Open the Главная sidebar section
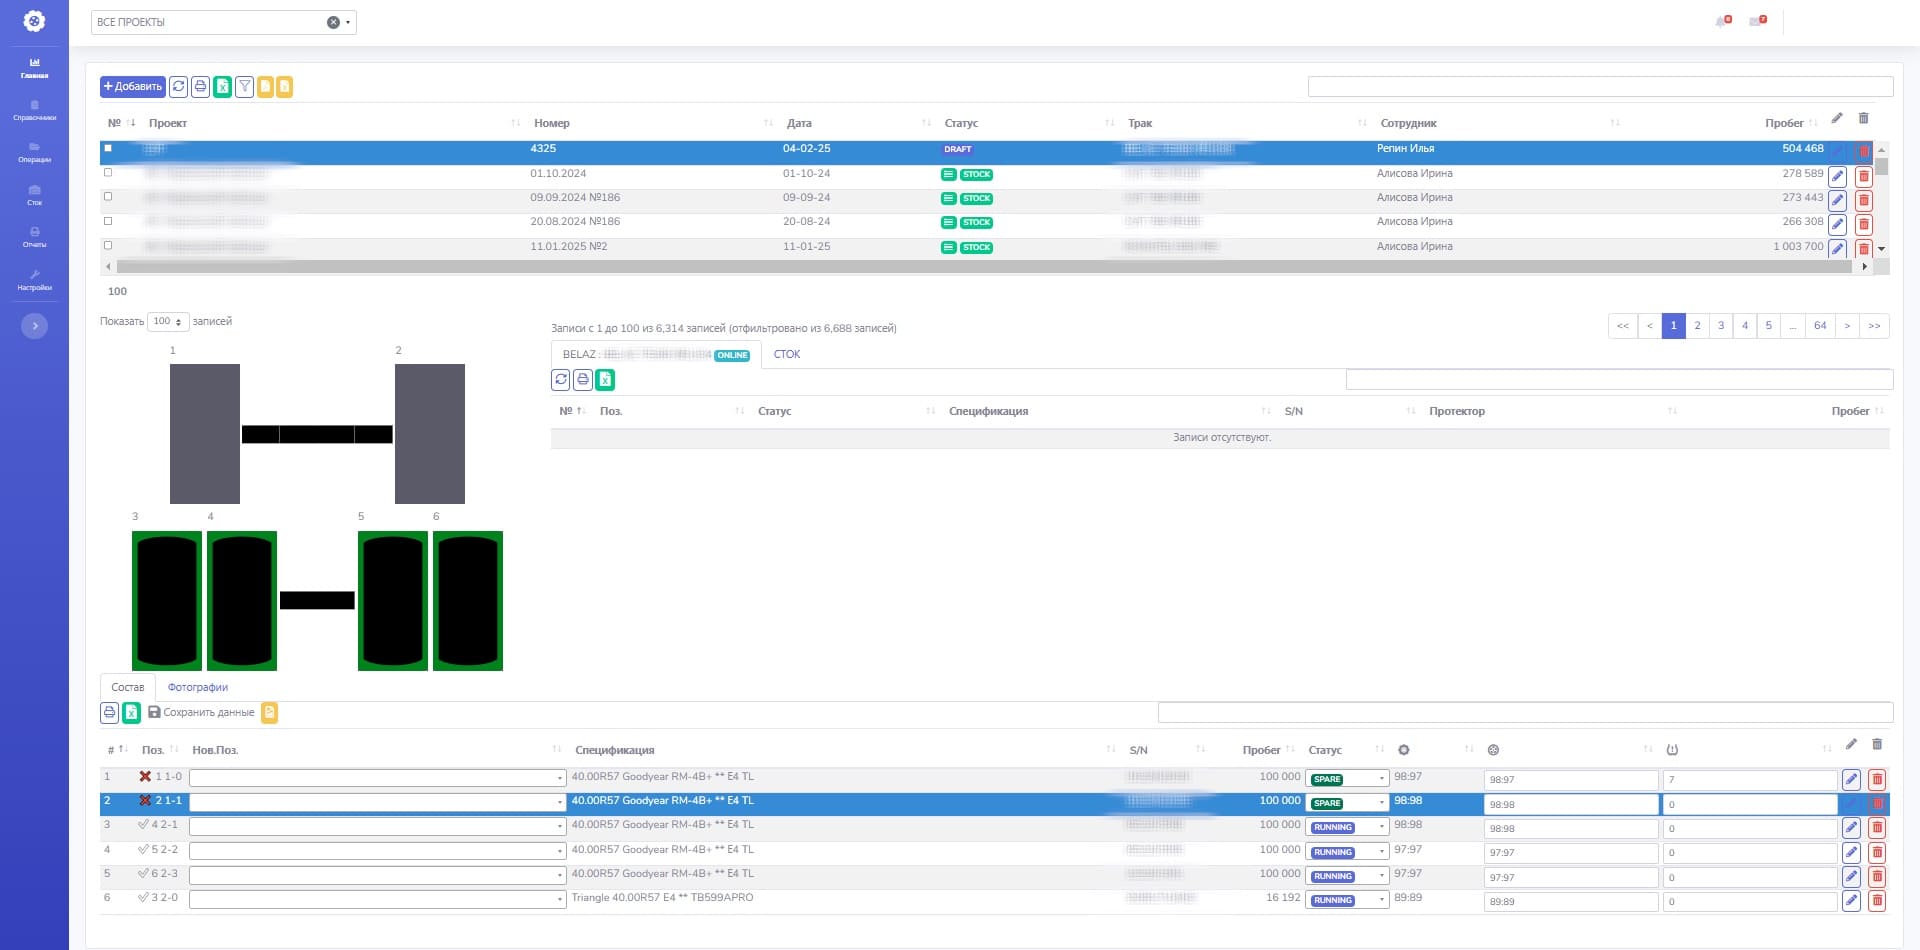The height and width of the screenshot is (950, 1920). (34, 68)
